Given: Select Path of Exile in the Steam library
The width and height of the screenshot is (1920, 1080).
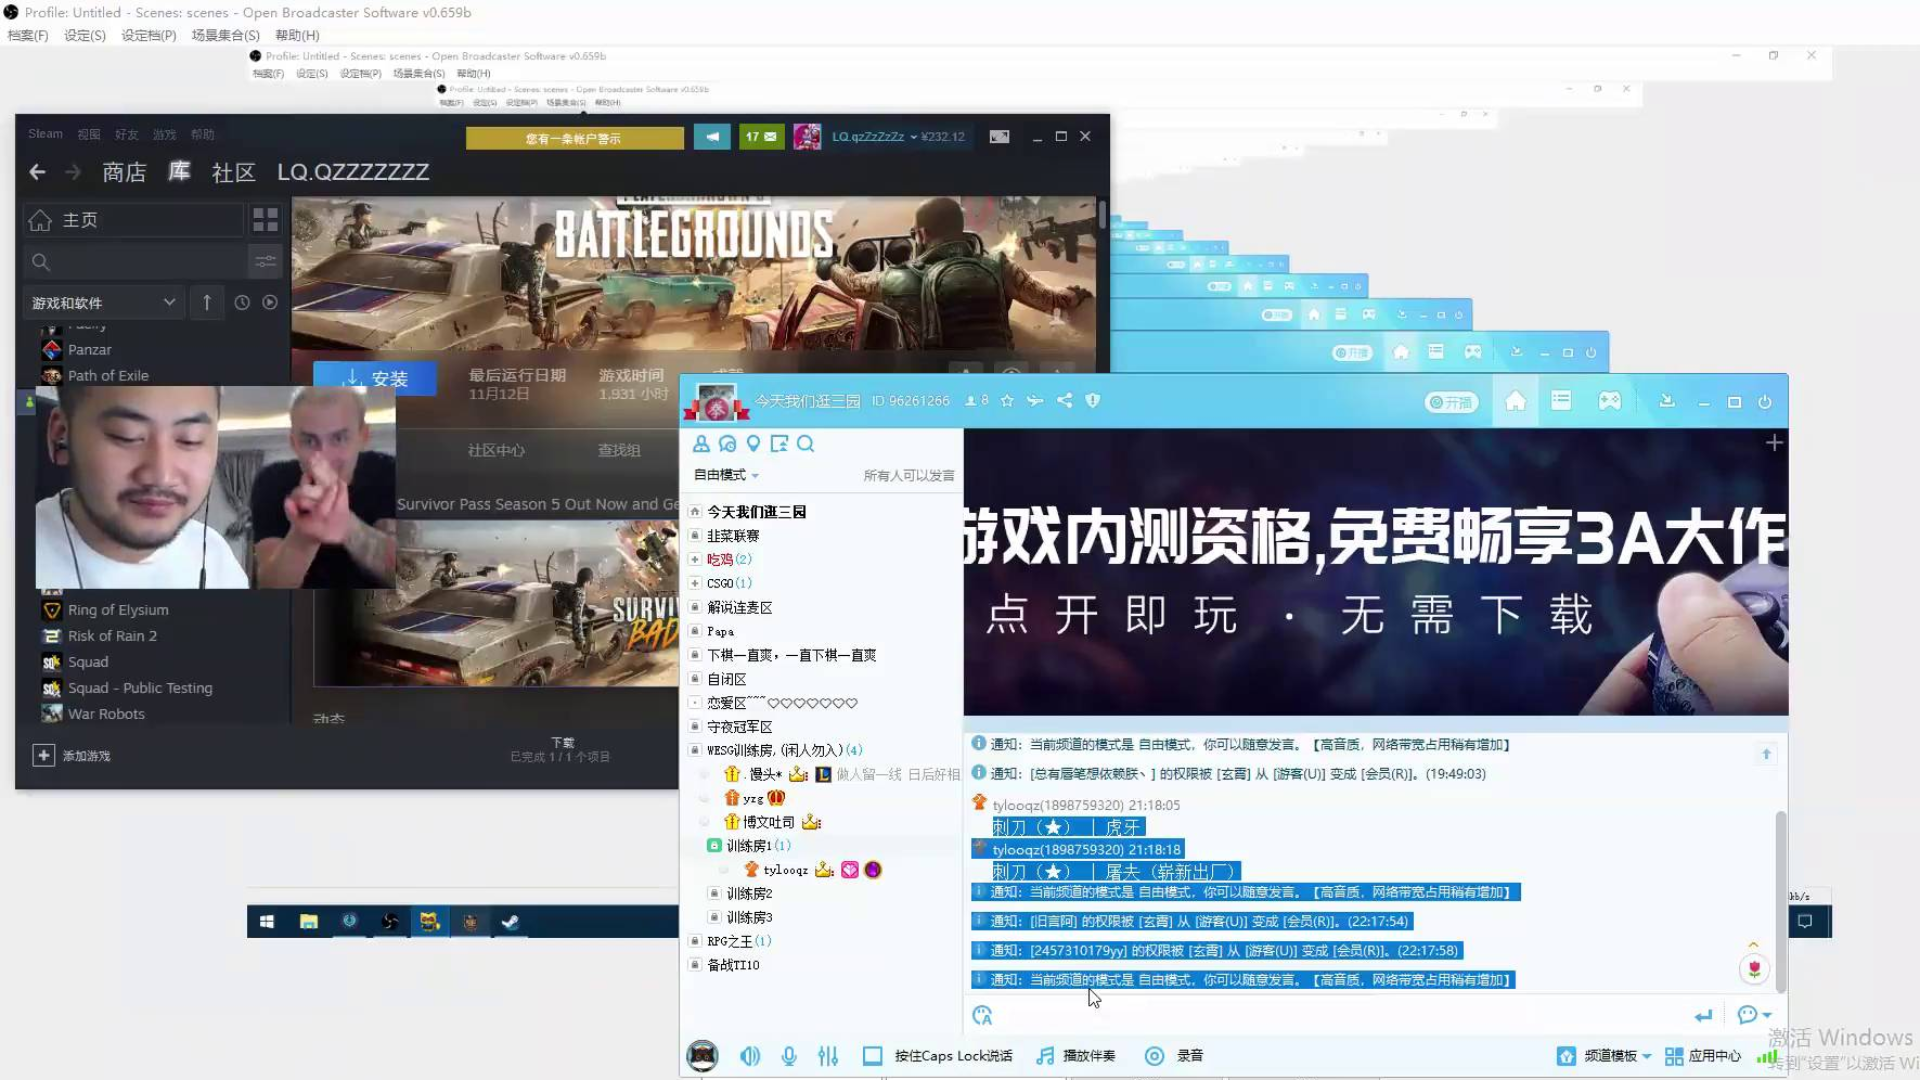Looking at the screenshot, I should (x=108, y=376).
